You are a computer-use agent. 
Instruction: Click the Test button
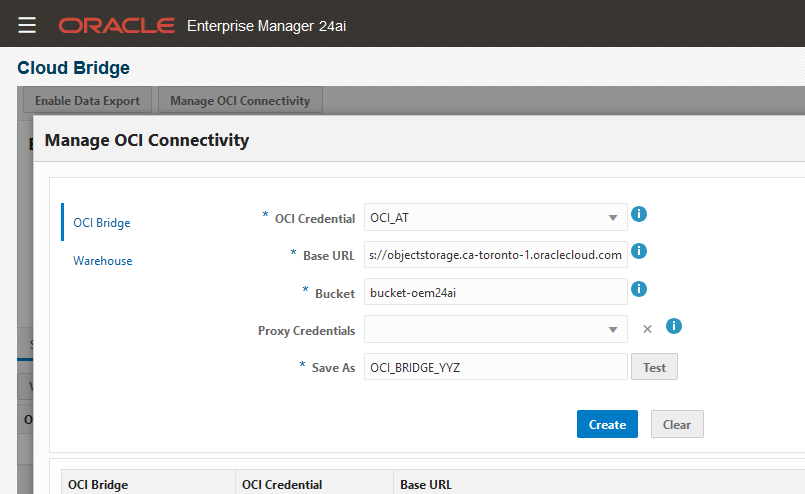coord(654,367)
